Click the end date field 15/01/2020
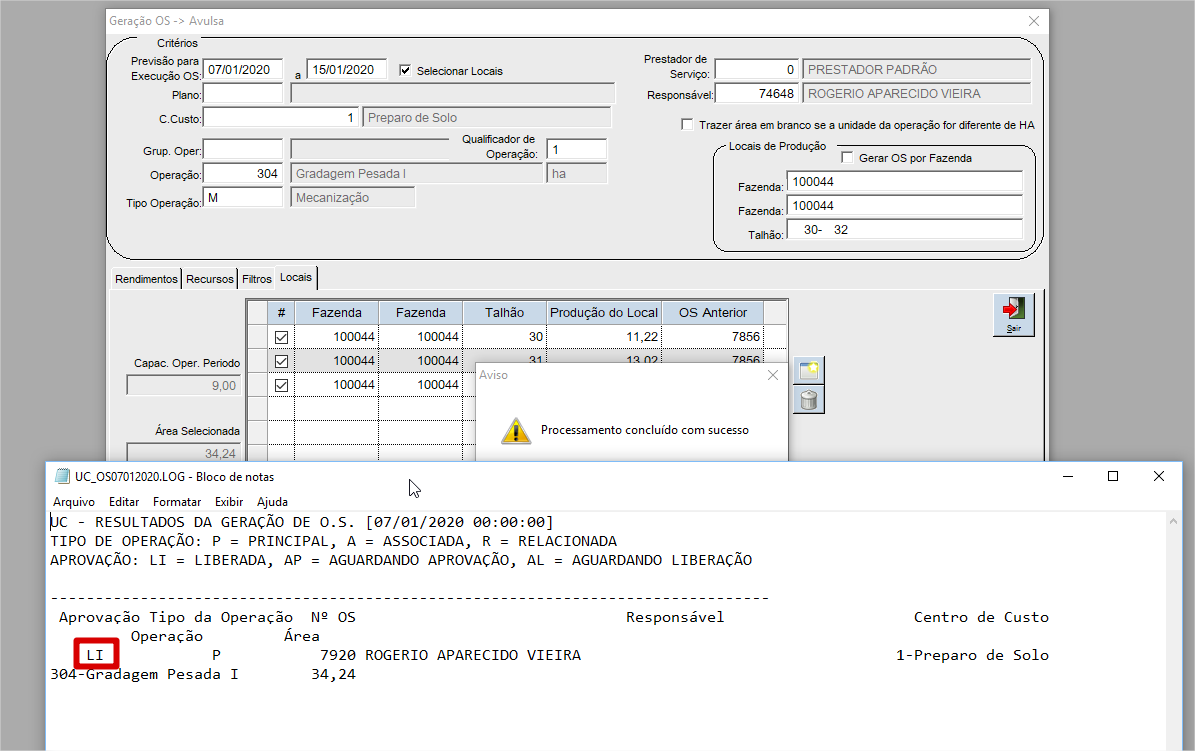The width and height of the screenshot is (1195, 751). click(347, 69)
